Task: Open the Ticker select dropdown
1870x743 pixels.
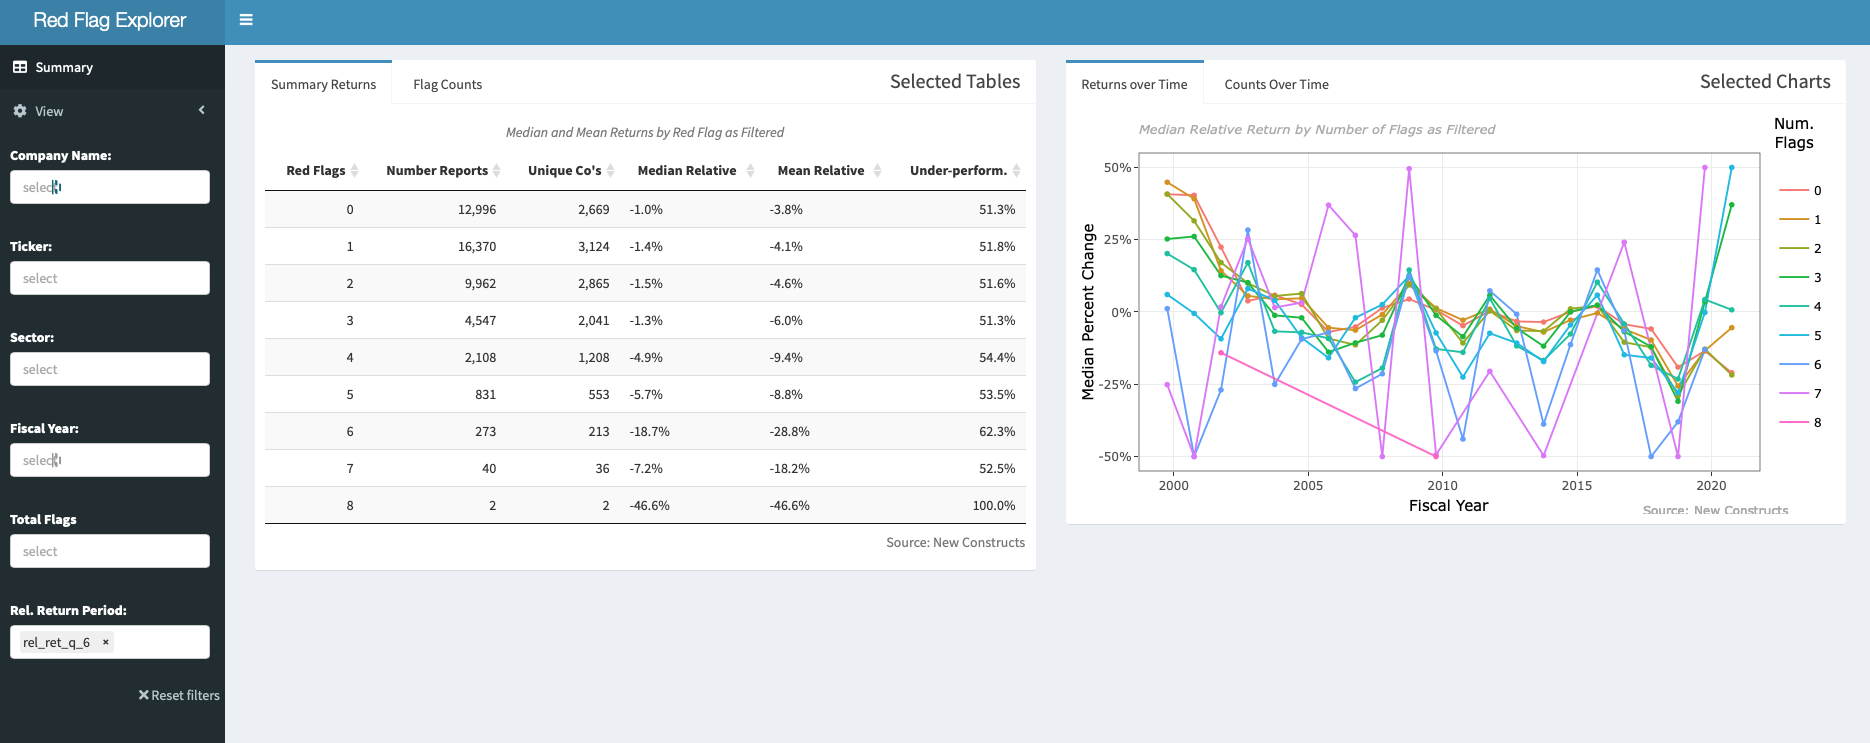Action: coord(110,278)
